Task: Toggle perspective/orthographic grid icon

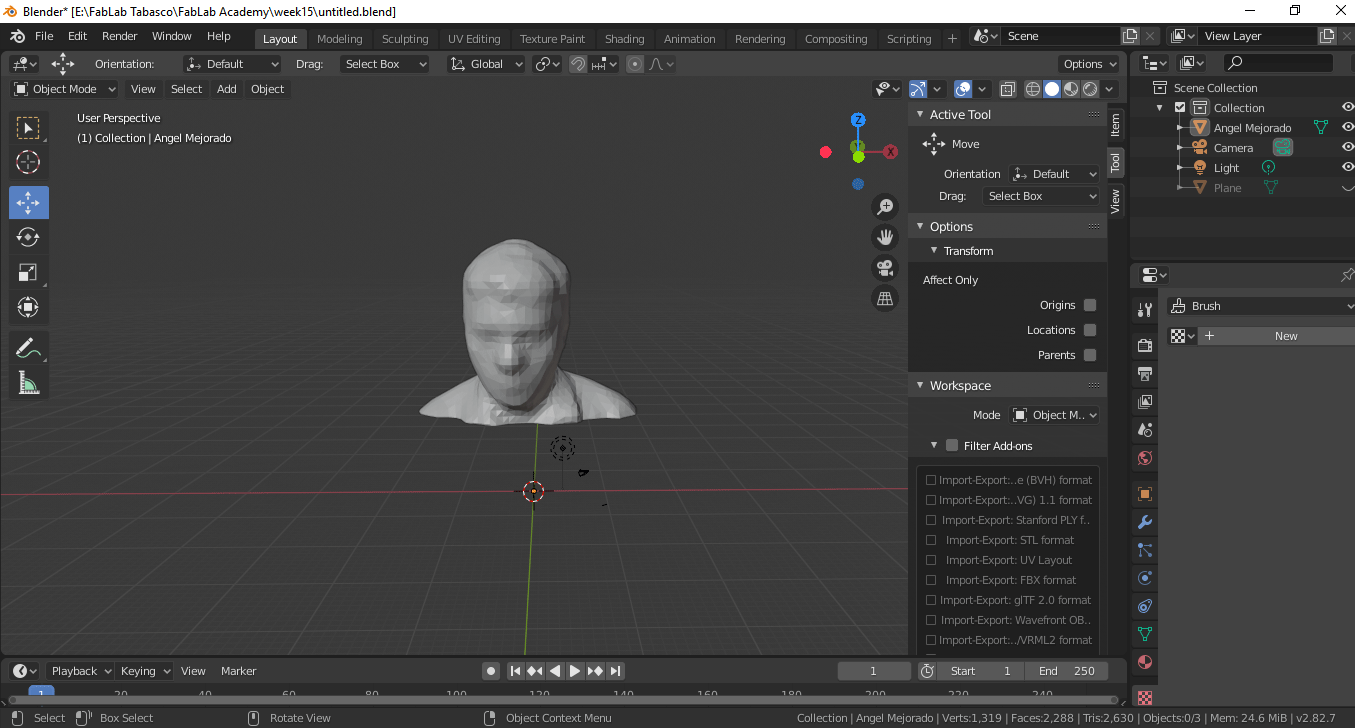Action: (885, 298)
